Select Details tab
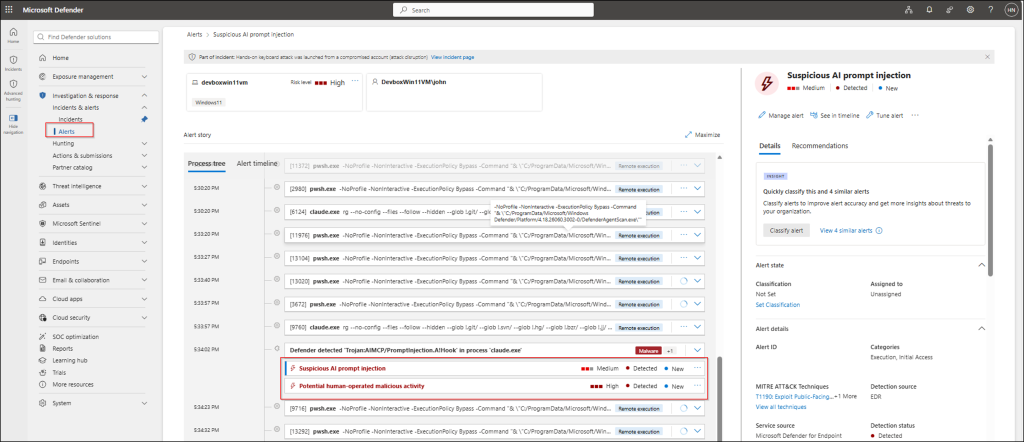This screenshot has width=1024, height=442. point(769,146)
